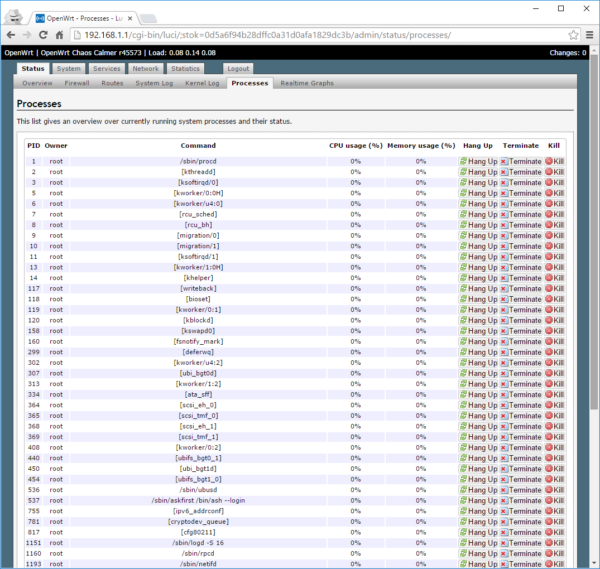This screenshot has width=600, height=569.
Task: Open the Services tab
Action: click(107, 69)
